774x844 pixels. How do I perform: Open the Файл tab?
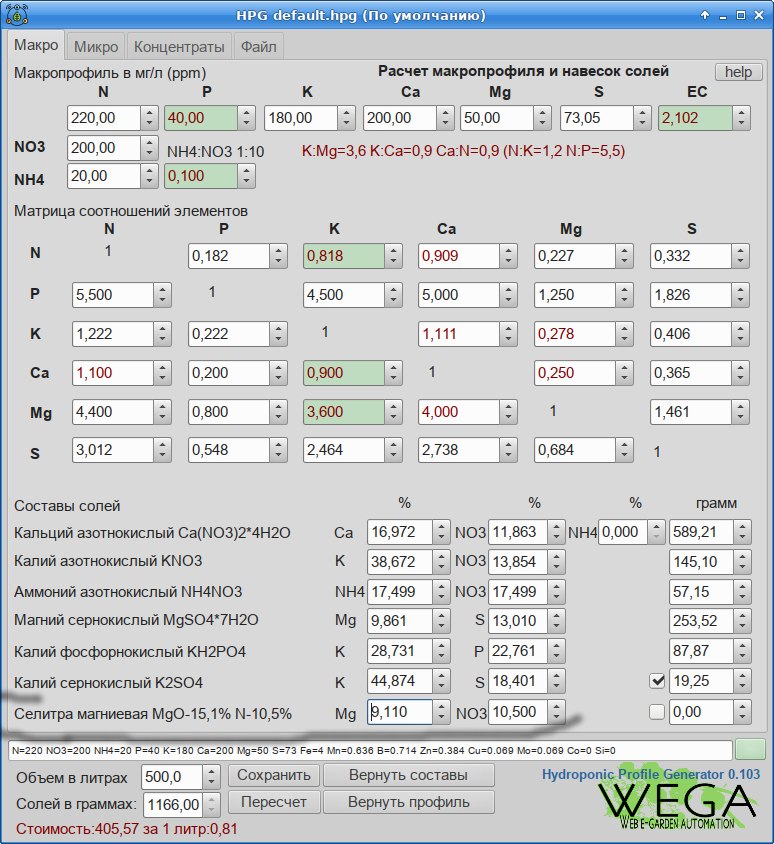tap(258, 47)
